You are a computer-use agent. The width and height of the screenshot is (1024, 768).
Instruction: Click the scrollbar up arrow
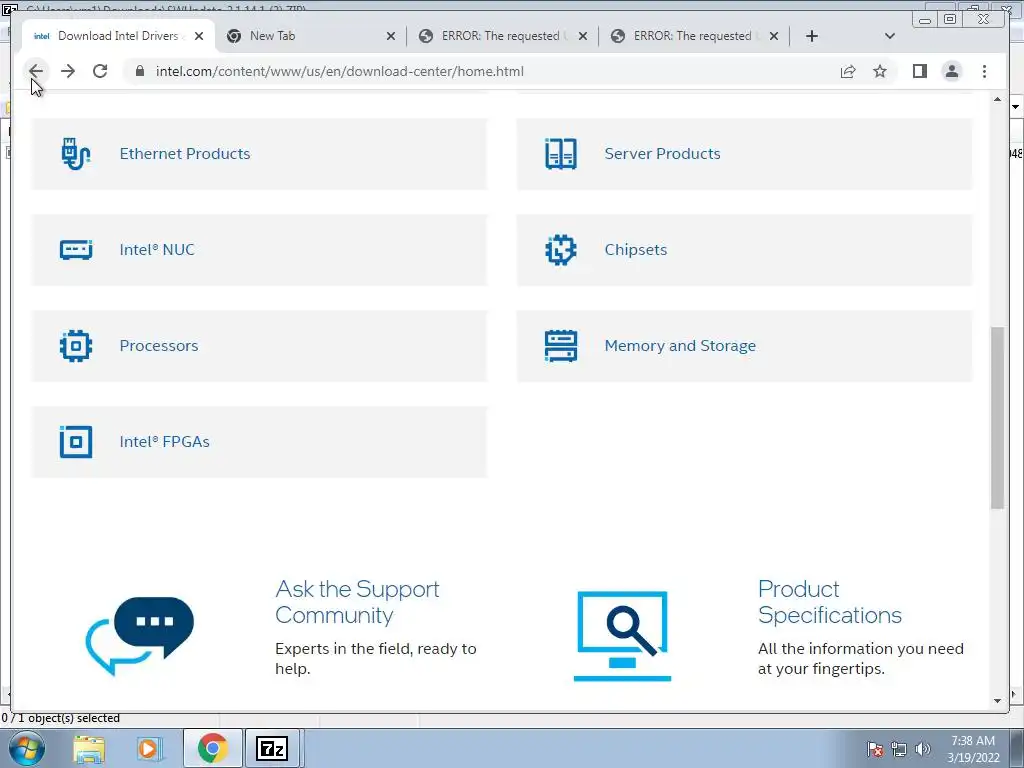(997, 99)
